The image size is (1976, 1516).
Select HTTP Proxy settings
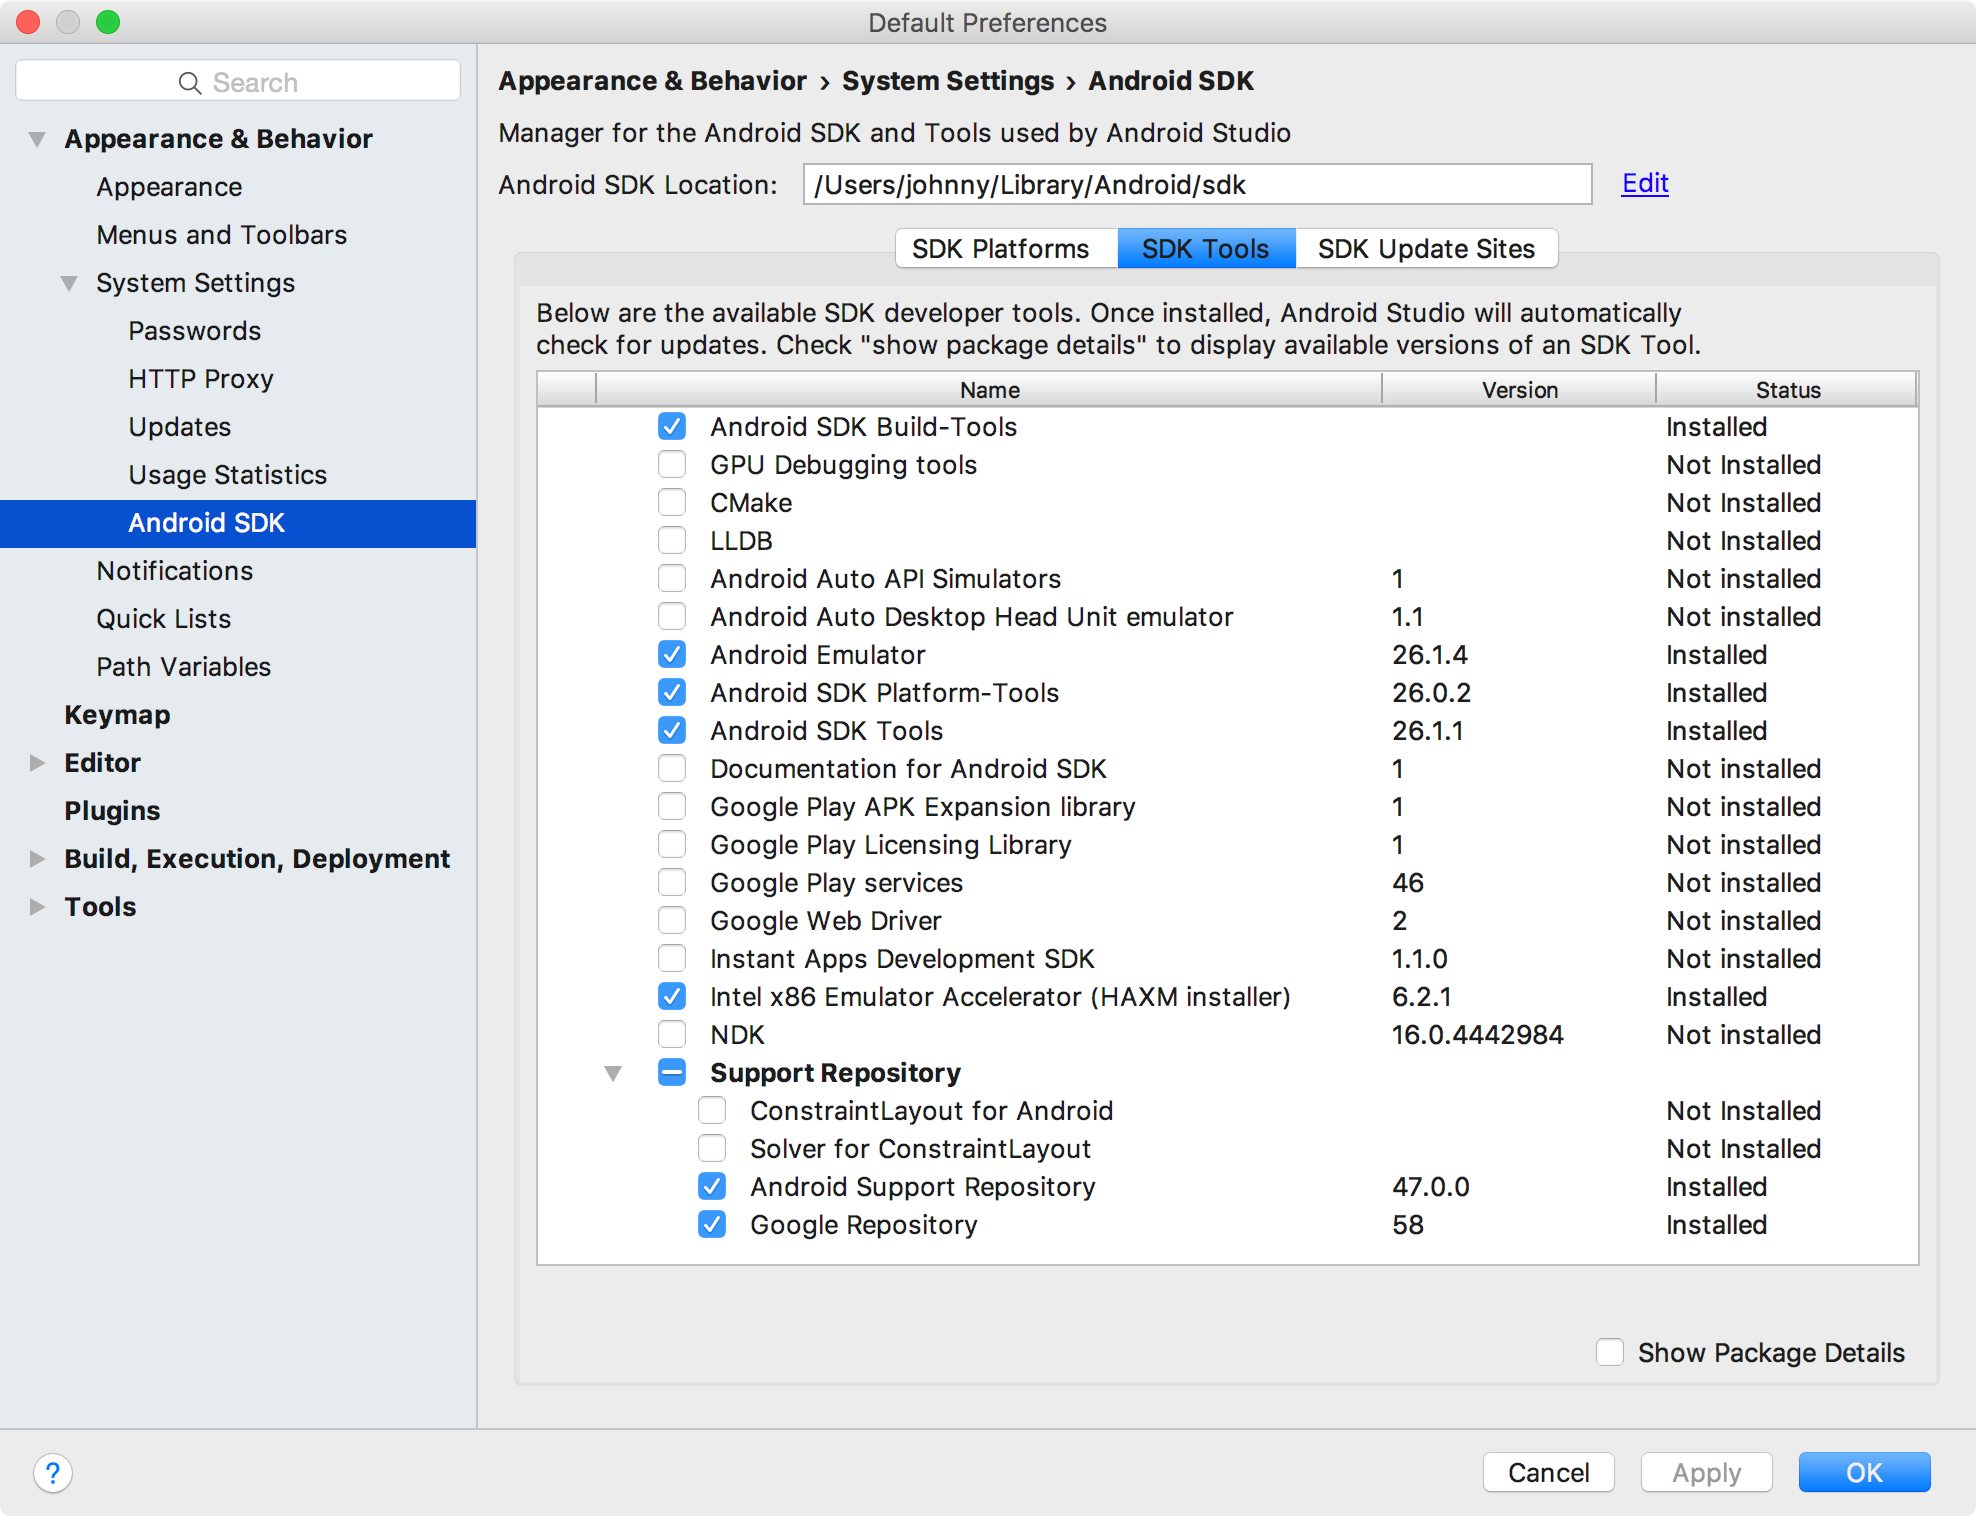coord(201,379)
